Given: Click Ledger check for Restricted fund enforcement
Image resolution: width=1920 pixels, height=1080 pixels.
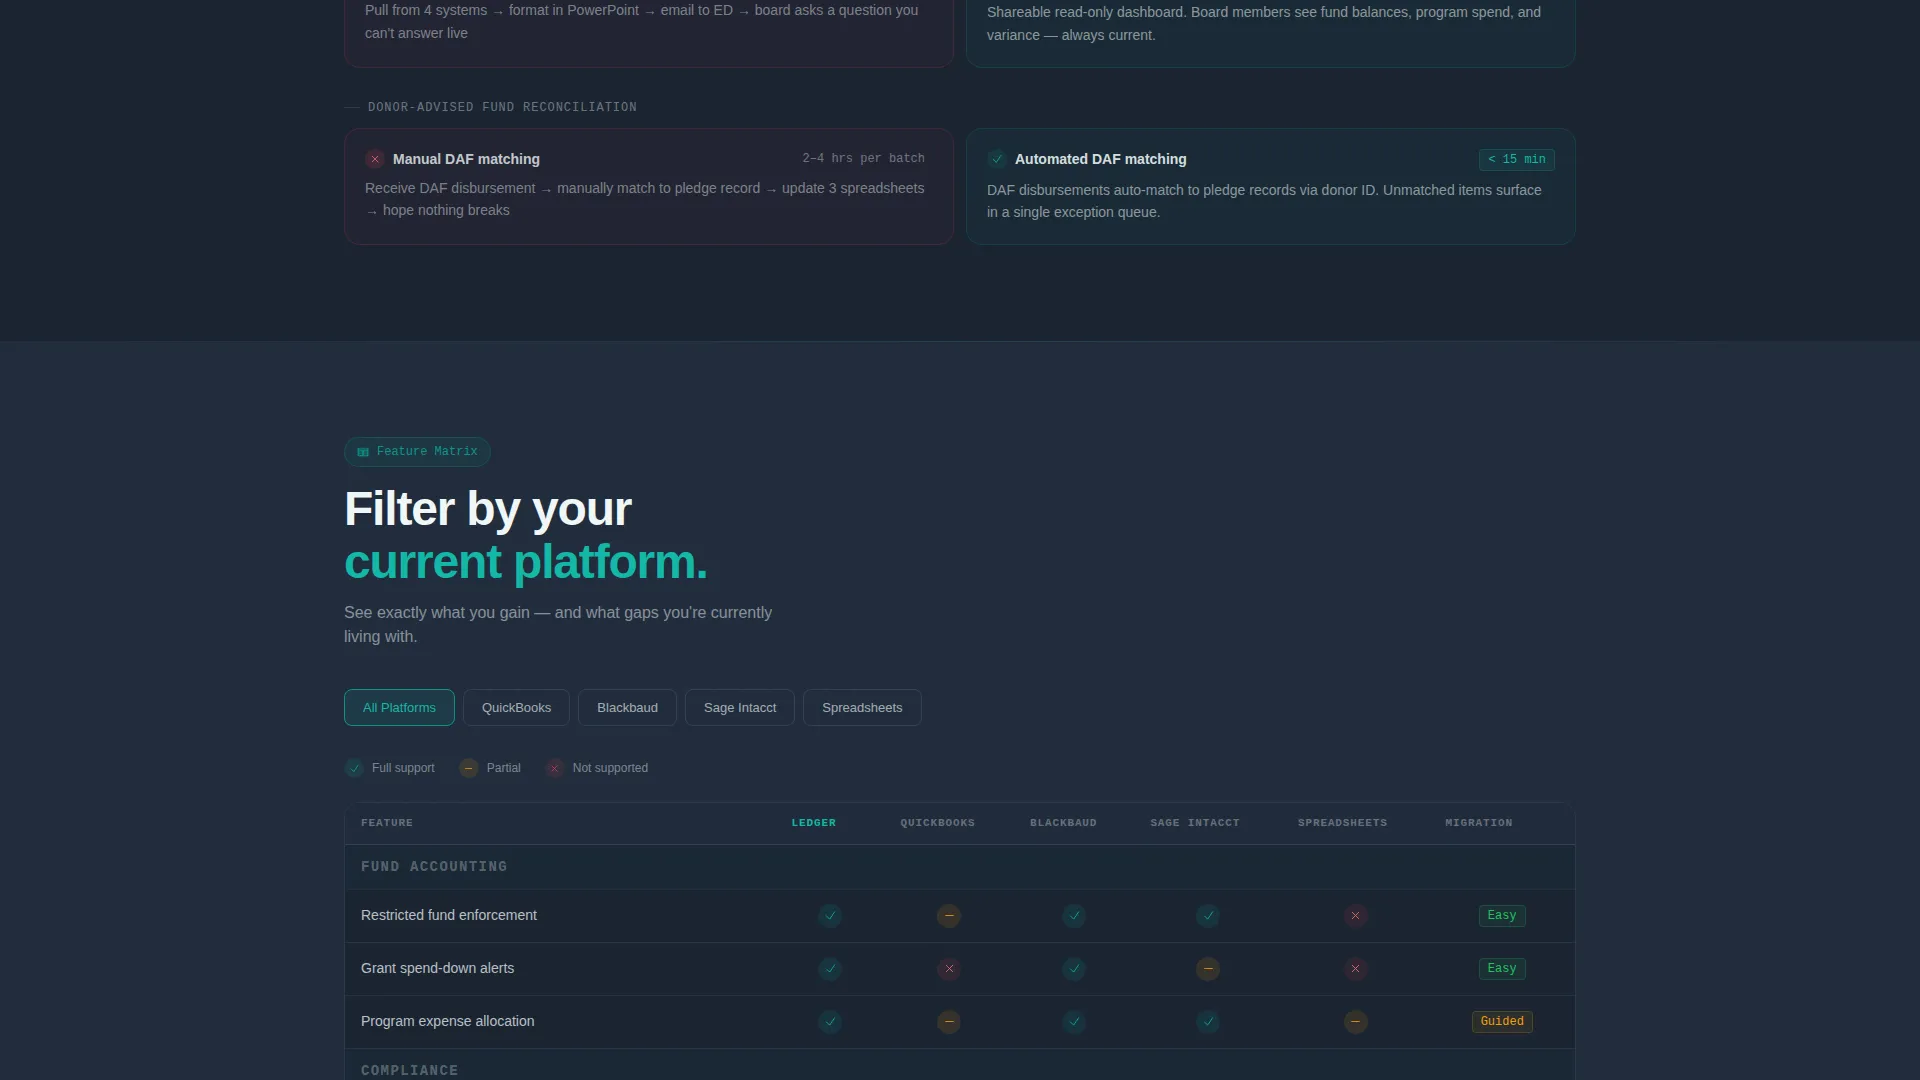Looking at the screenshot, I should point(830,916).
